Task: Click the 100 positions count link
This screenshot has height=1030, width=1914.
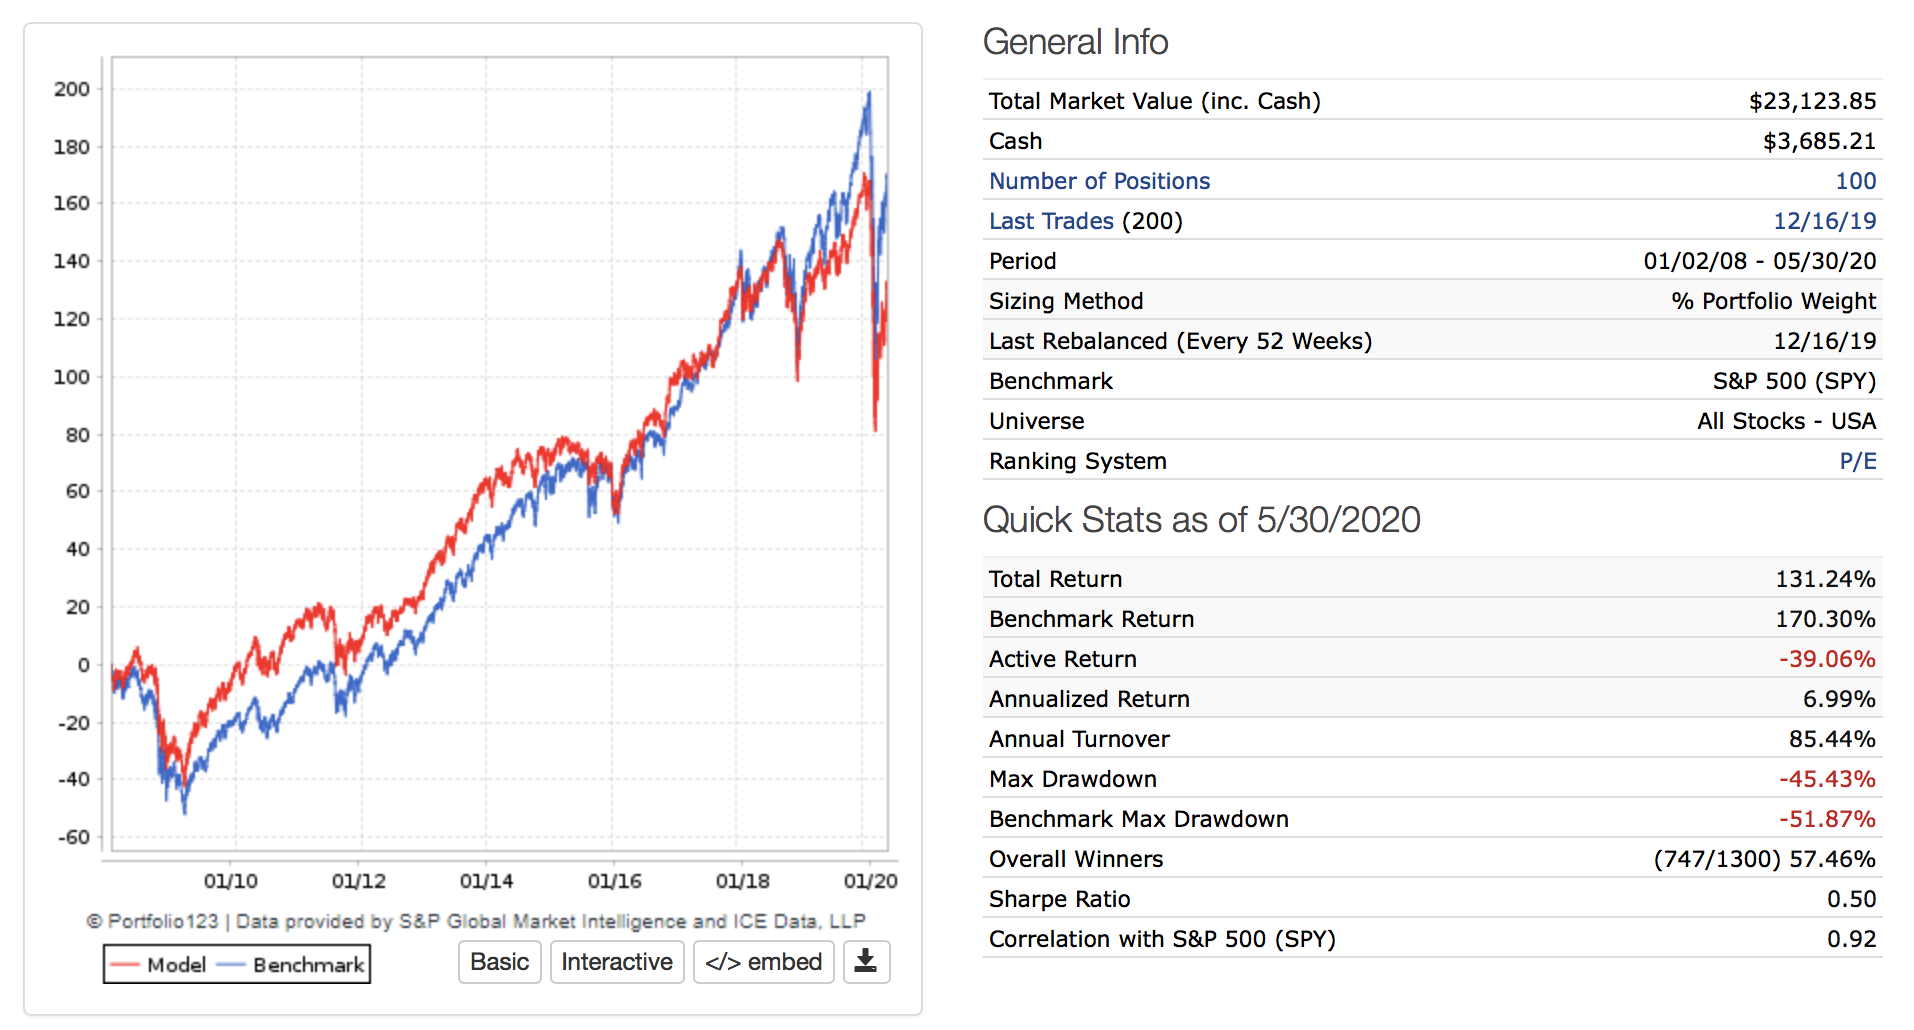Action: (1855, 181)
